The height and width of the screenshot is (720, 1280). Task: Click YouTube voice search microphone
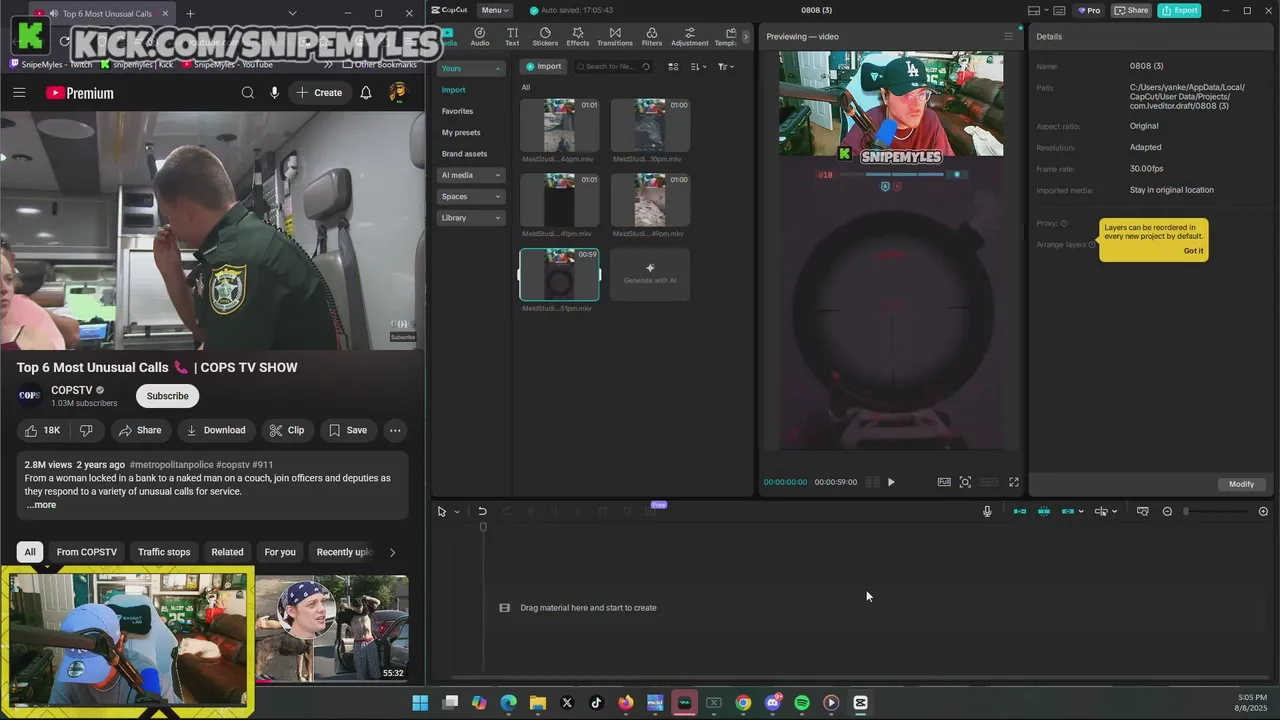(274, 93)
